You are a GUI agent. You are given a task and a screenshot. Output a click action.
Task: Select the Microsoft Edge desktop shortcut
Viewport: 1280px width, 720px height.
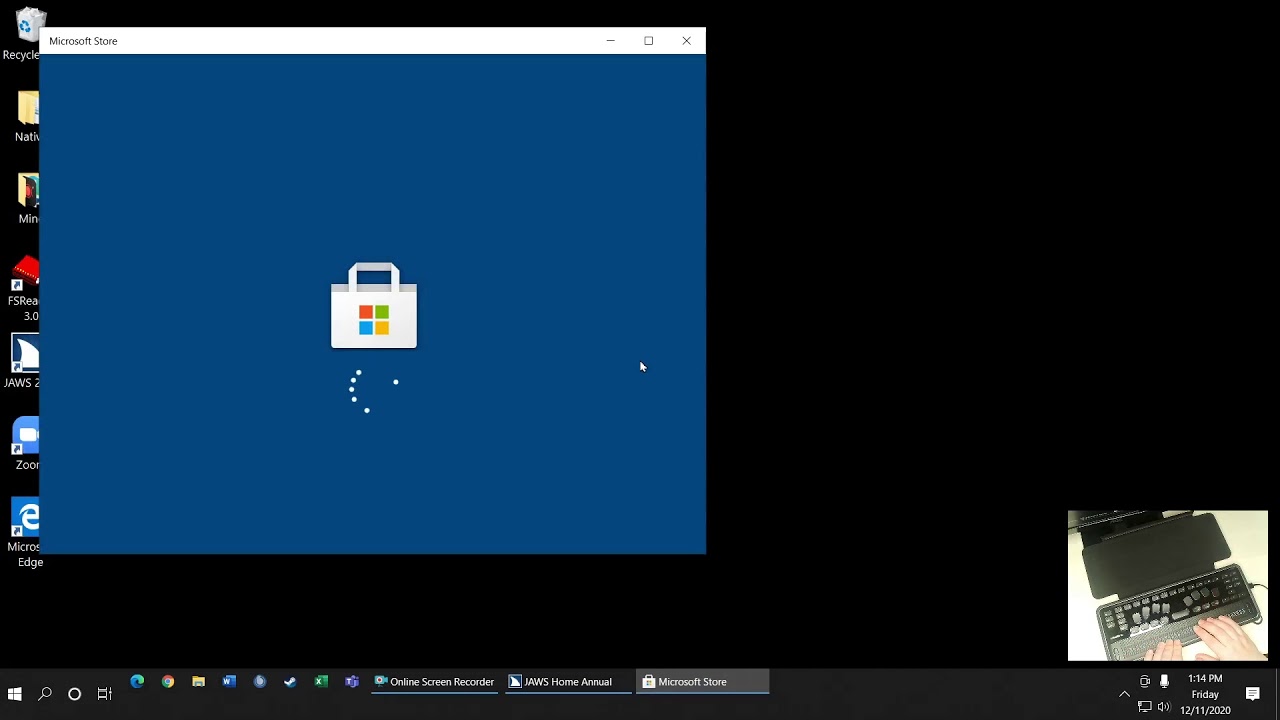point(24,533)
